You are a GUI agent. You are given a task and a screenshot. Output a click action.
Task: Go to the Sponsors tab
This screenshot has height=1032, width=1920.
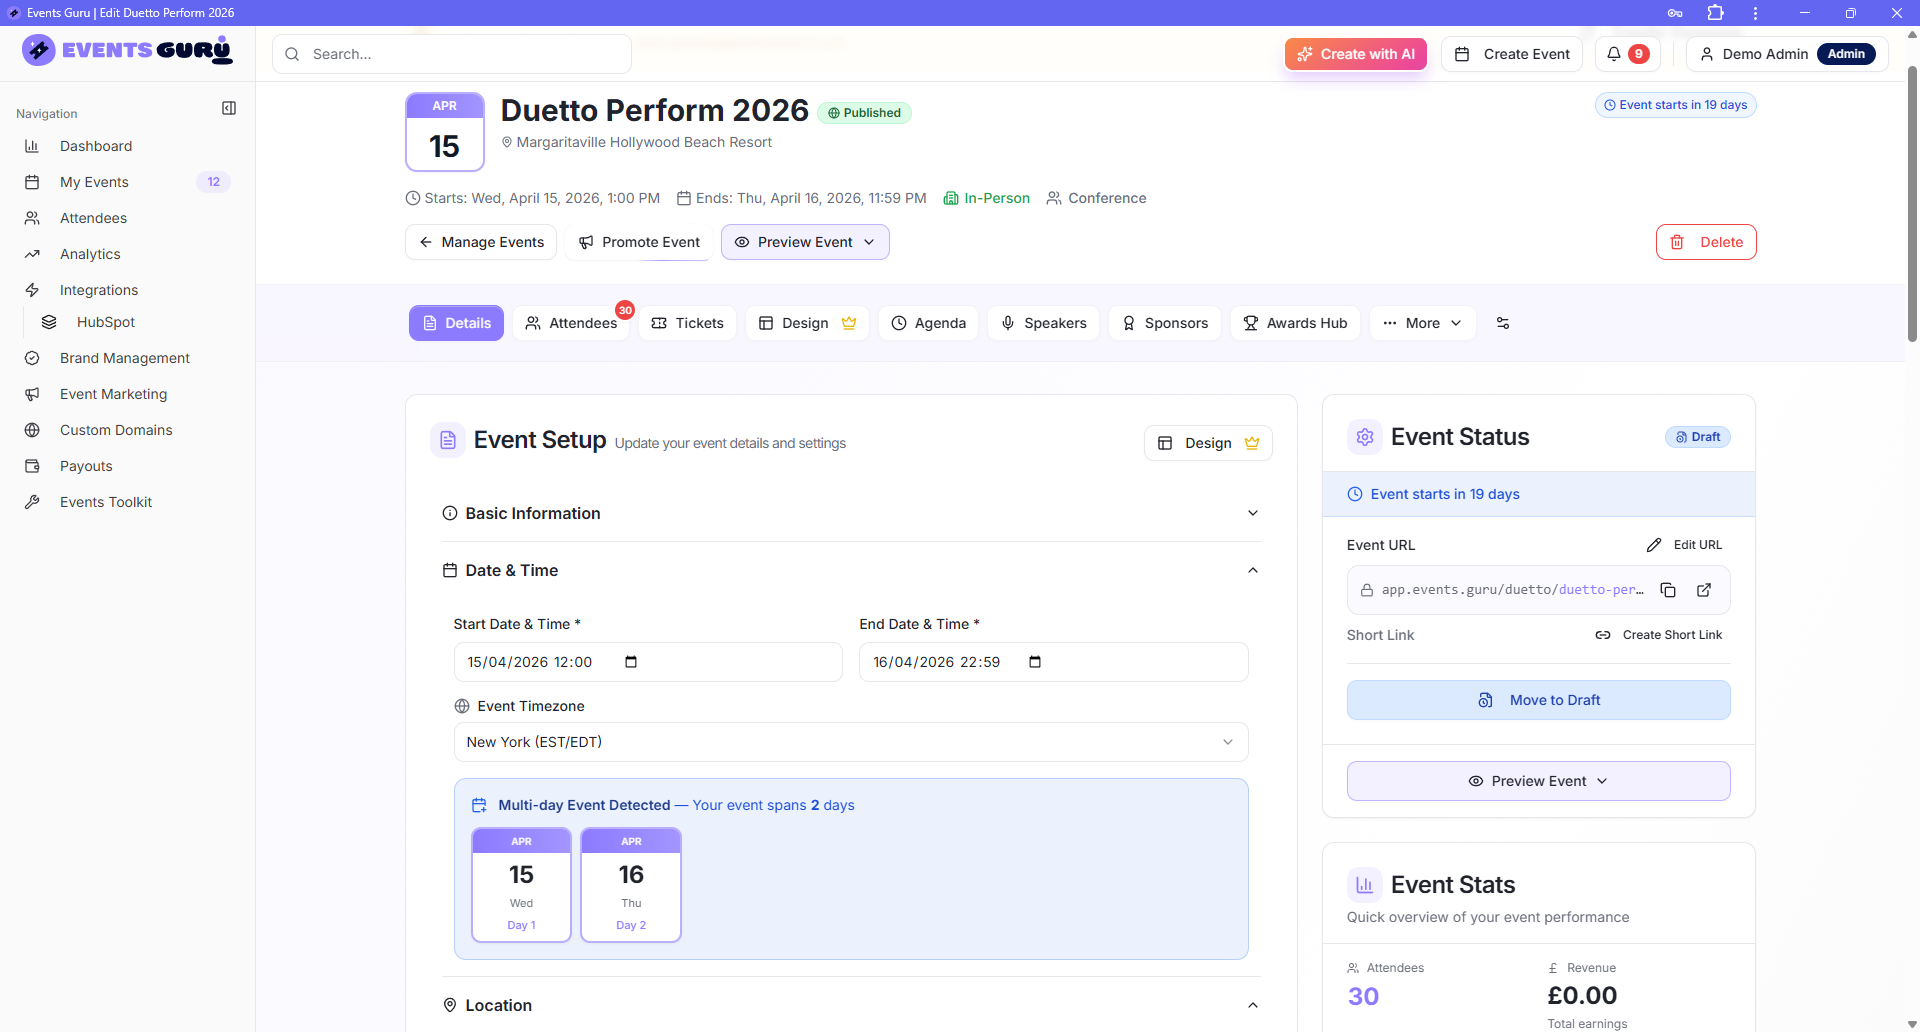tap(1165, 323)
